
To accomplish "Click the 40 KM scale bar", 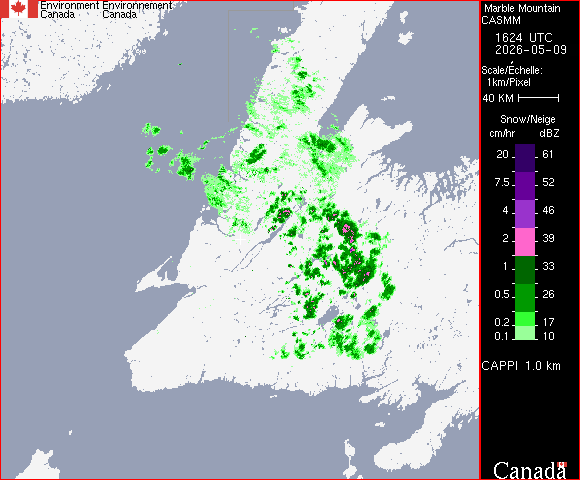I will [539, 98].
